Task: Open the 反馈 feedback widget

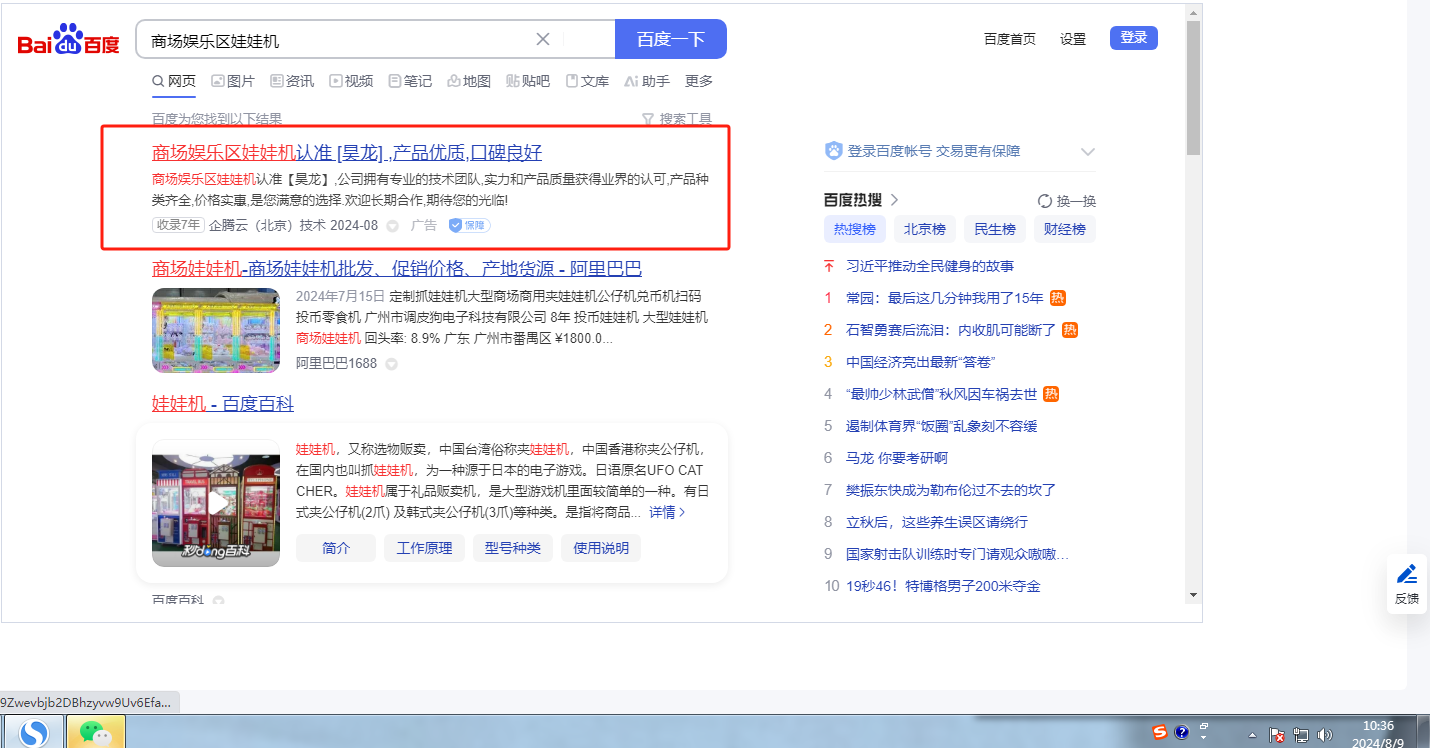Action: (1406, 584)
